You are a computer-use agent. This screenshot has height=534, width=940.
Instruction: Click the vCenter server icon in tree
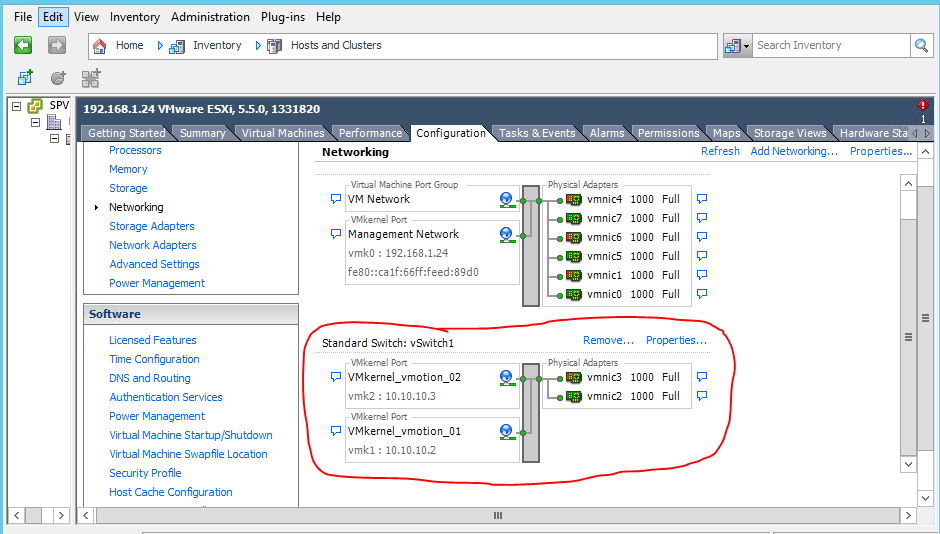coord(35,105)
